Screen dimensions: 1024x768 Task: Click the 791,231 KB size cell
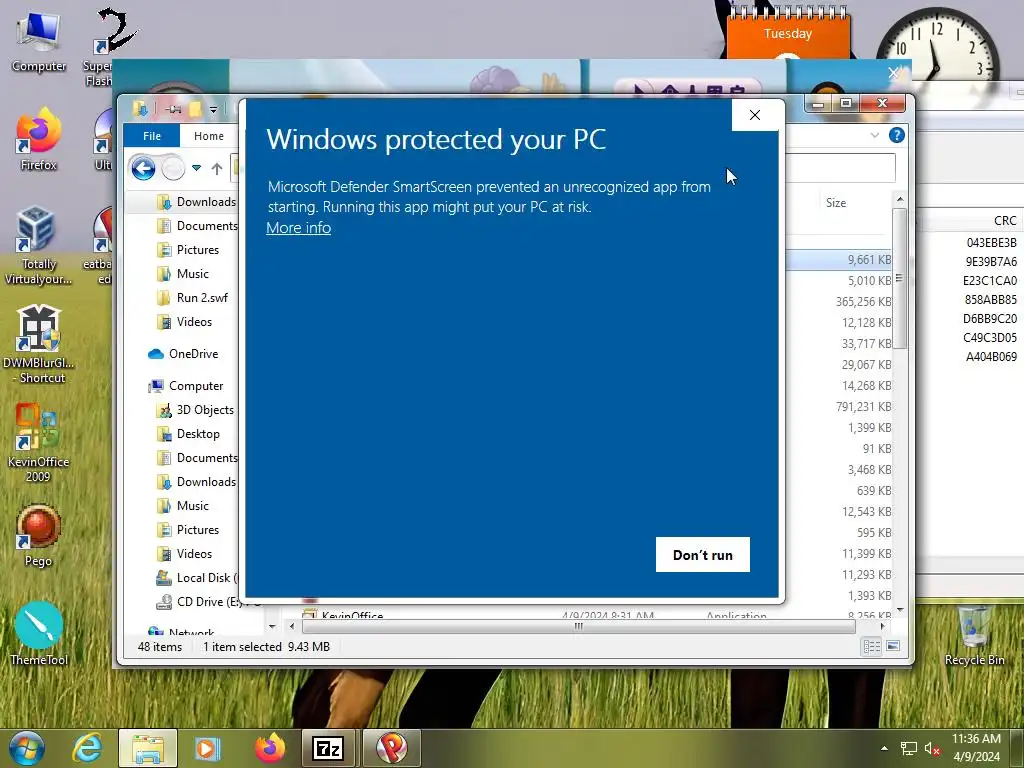click(x=863, y=407)
